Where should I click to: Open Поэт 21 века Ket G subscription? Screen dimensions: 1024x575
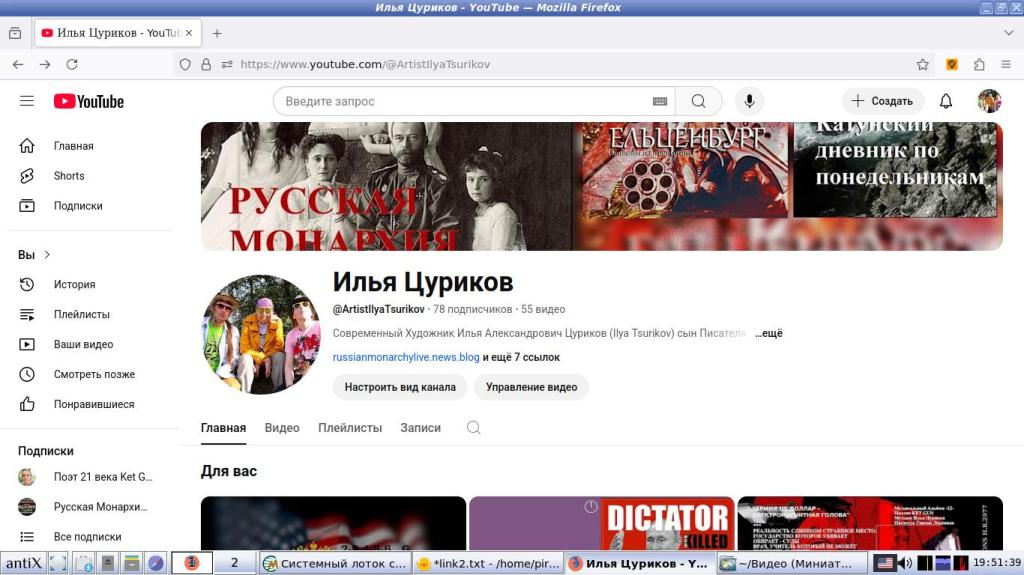[x=89, y=477]
